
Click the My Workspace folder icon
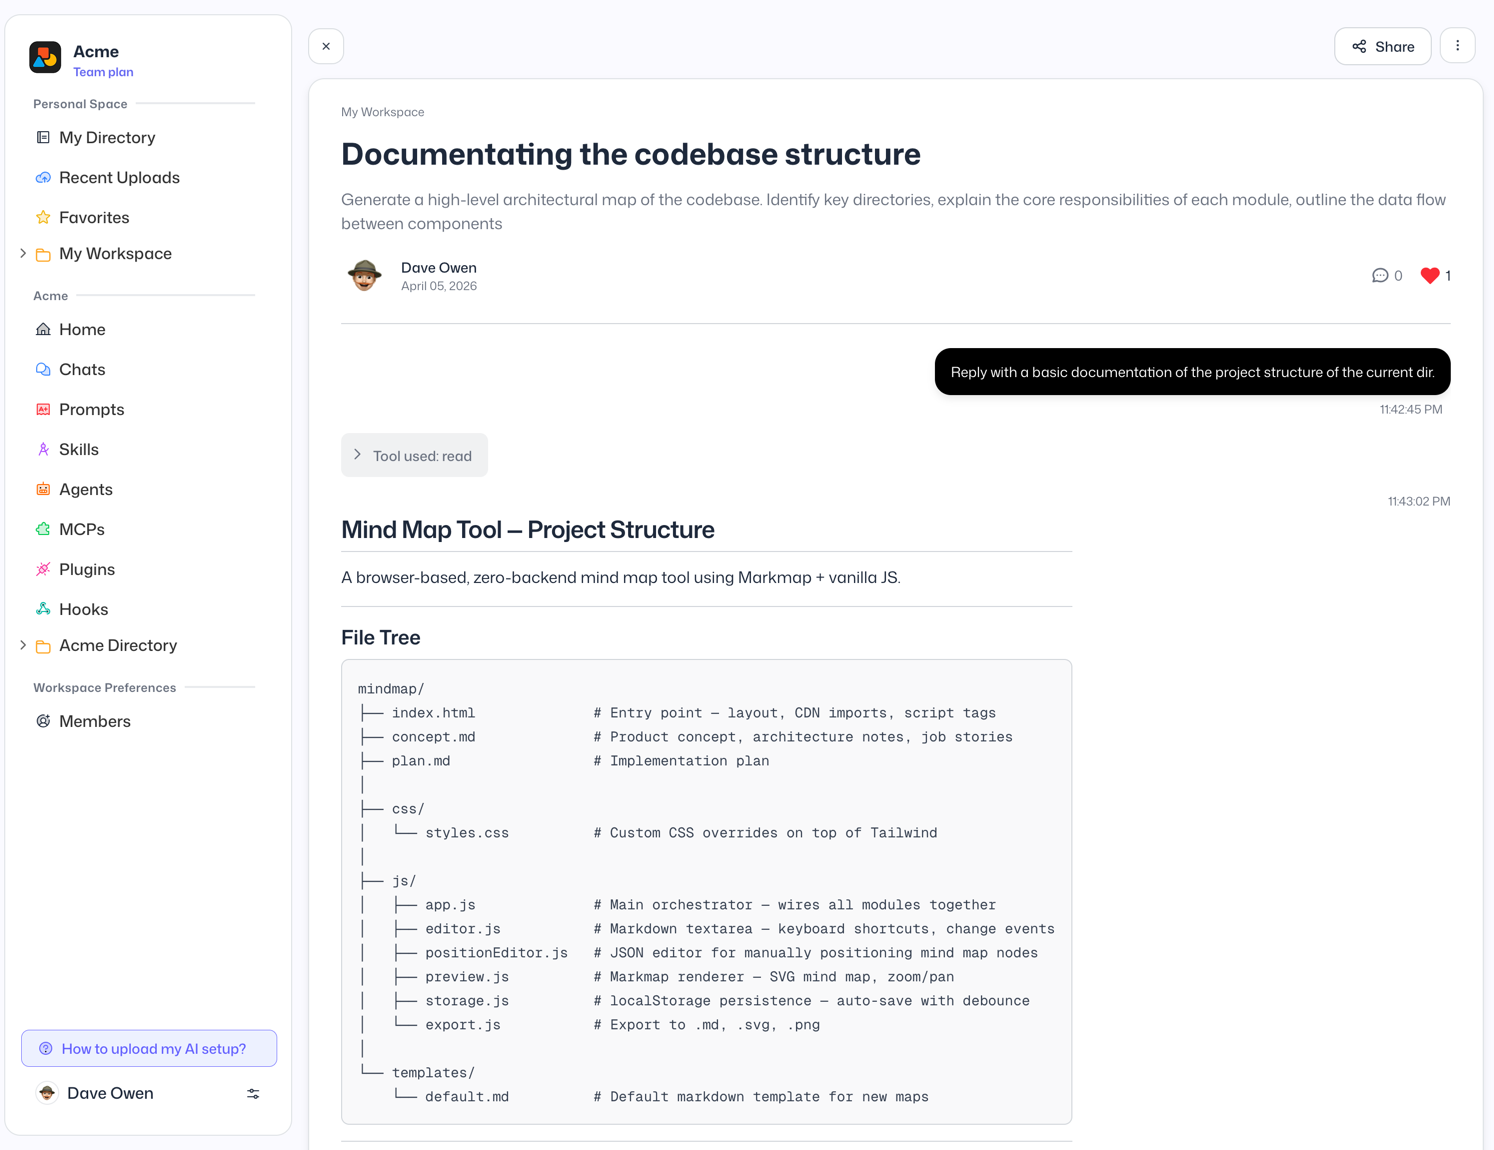click(x=43, y=254)
